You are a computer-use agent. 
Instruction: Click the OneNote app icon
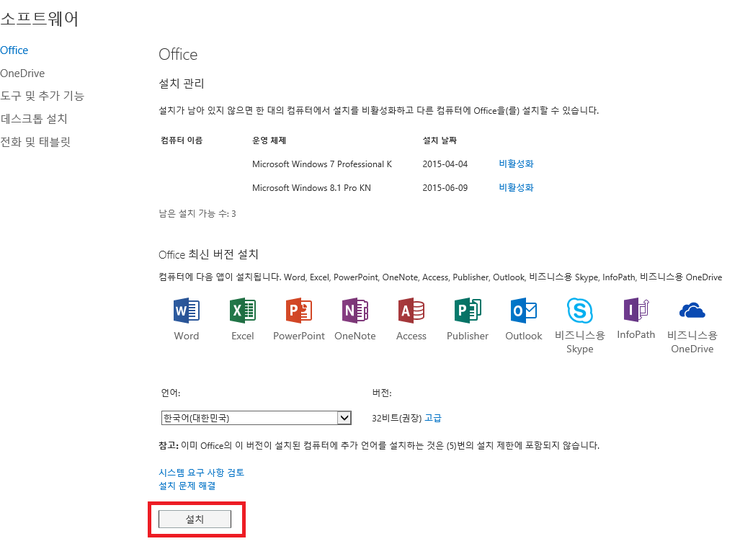[x=355, y=311]
